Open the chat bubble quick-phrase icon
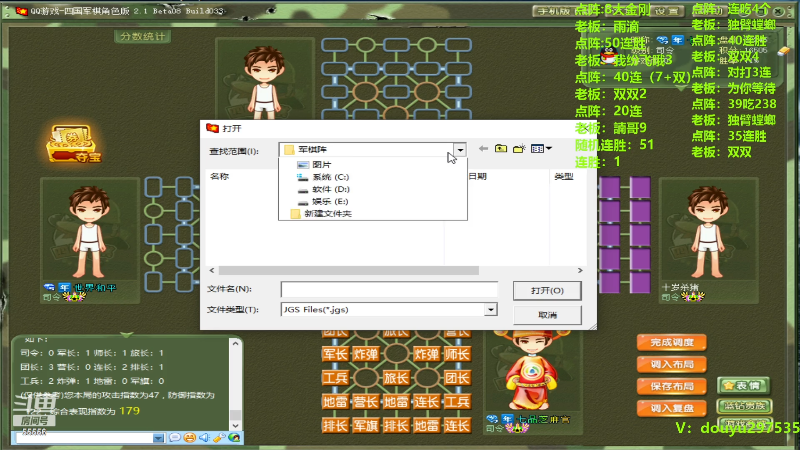 pyautogui.click(x=174, y=438)
